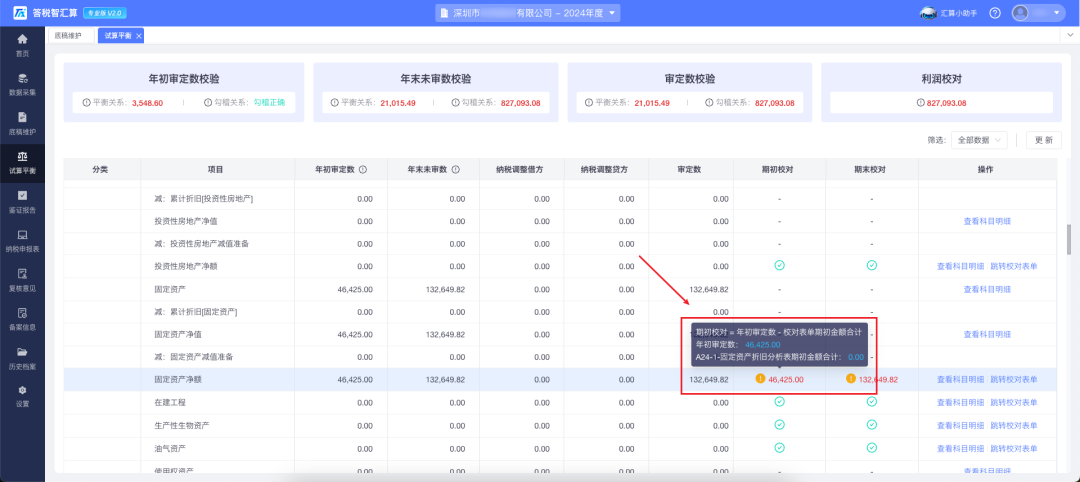Open the 汇算小助手 robot assistant
The width and height of the screenshot is (1080, 482).
(x=948, y=13)
